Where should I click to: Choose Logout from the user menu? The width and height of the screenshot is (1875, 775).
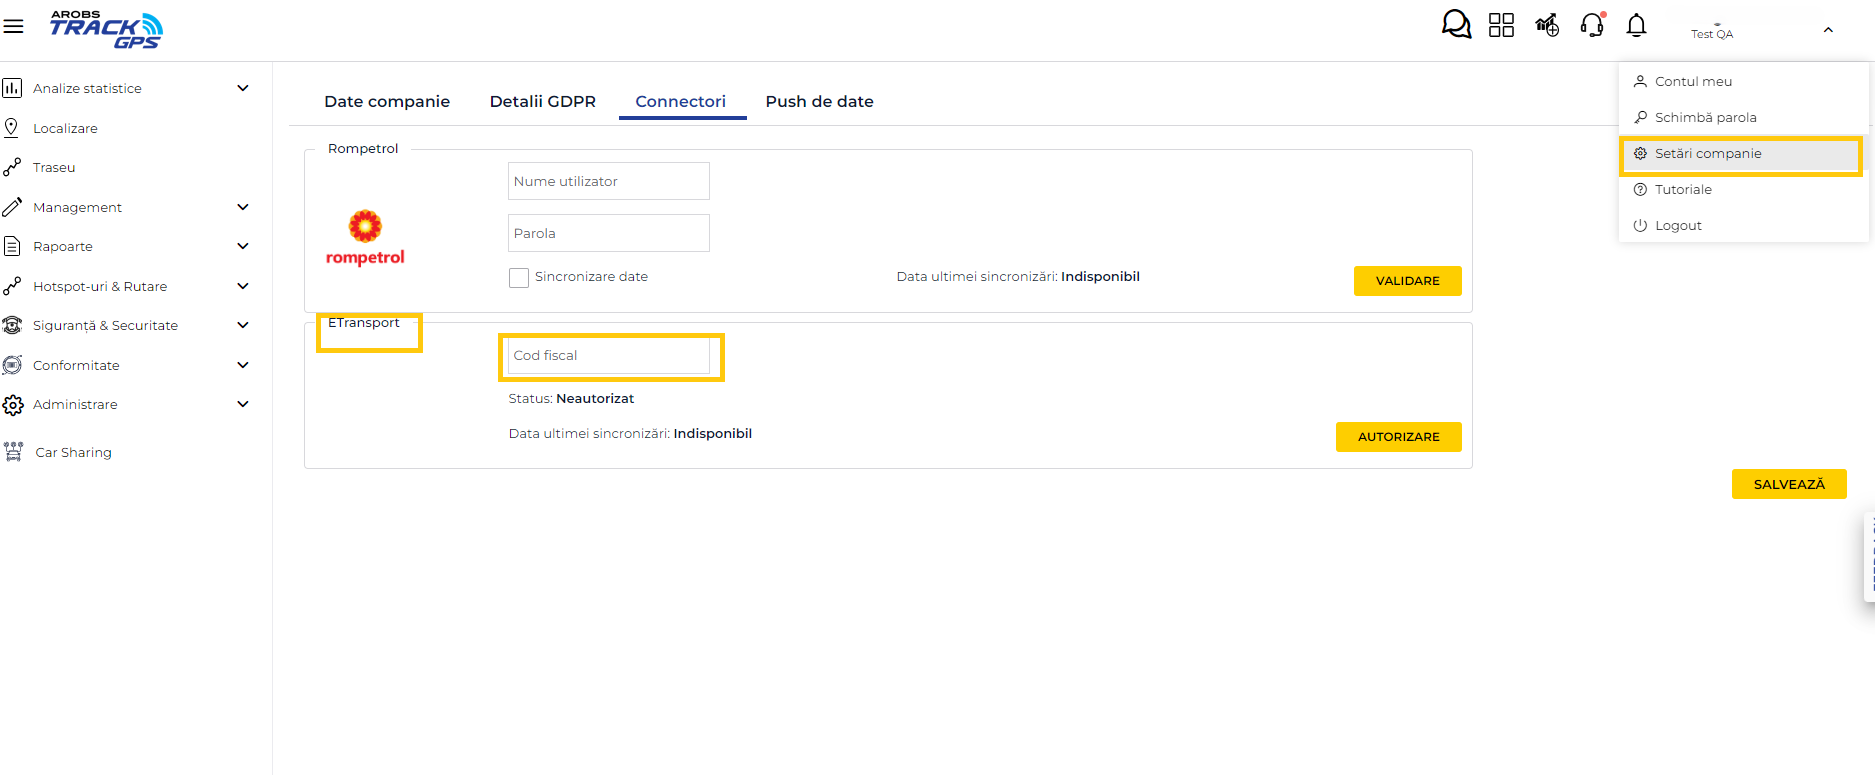coord(1677,225)
